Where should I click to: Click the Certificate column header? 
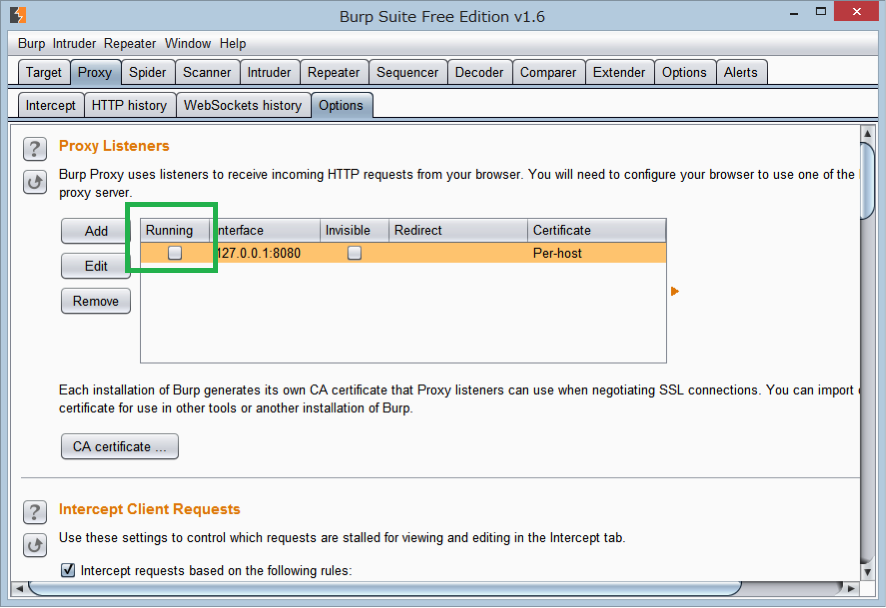[597, 231]
